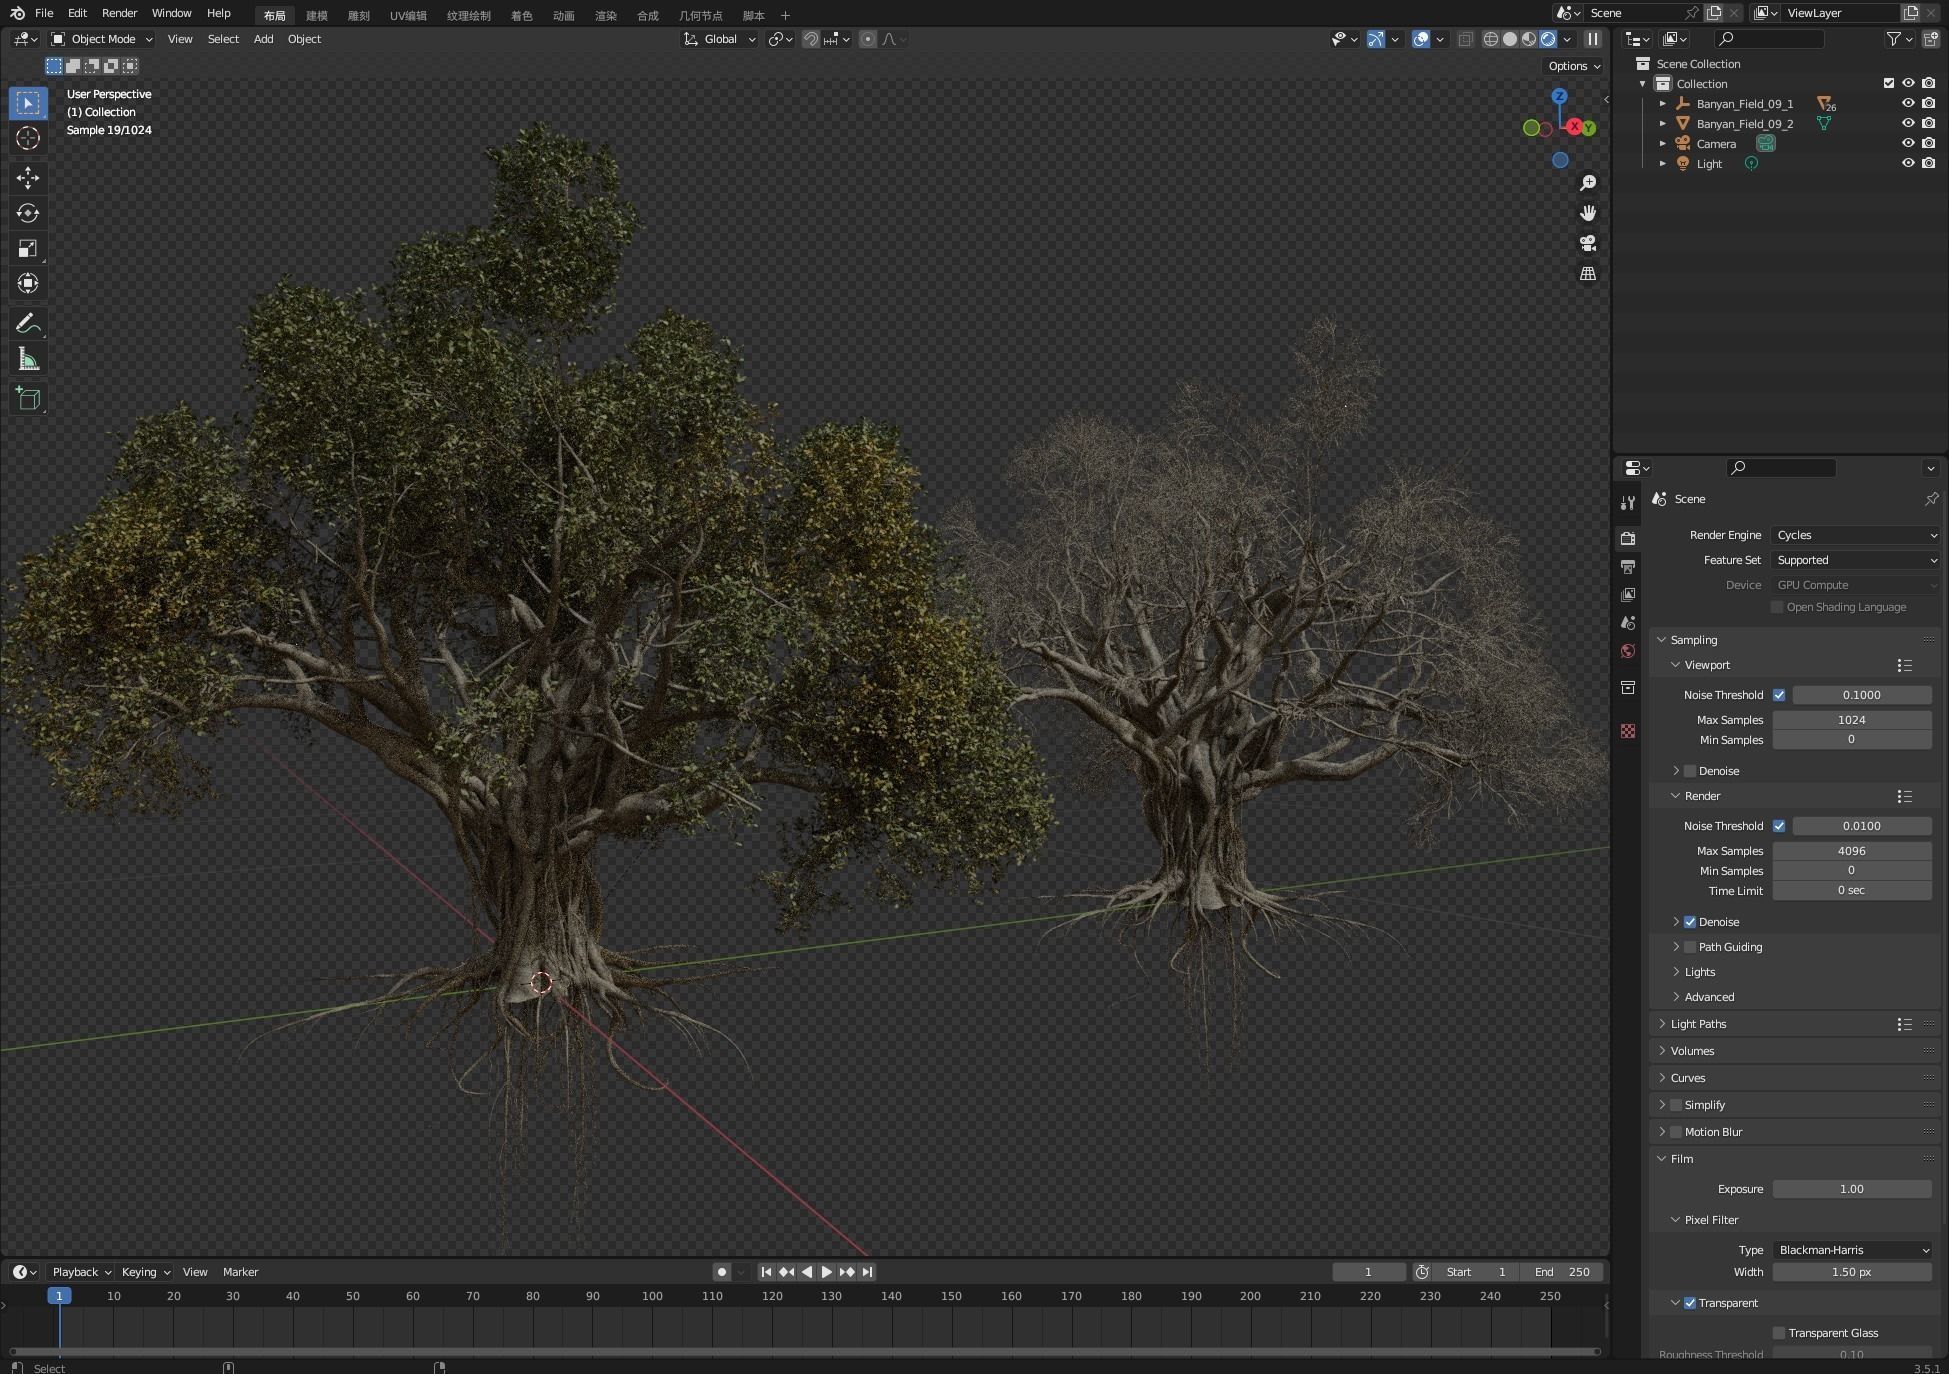This screenshot has height=1374, width=1949.
Task: Open the Edit menu
Action: 77,13
